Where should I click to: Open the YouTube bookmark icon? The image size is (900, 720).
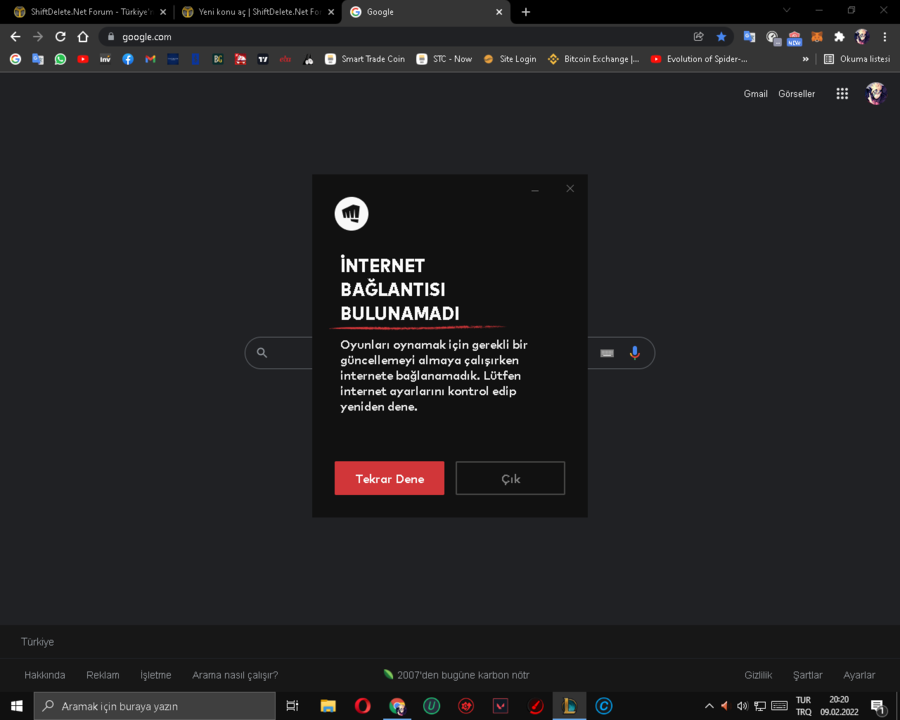pos(83,59)
